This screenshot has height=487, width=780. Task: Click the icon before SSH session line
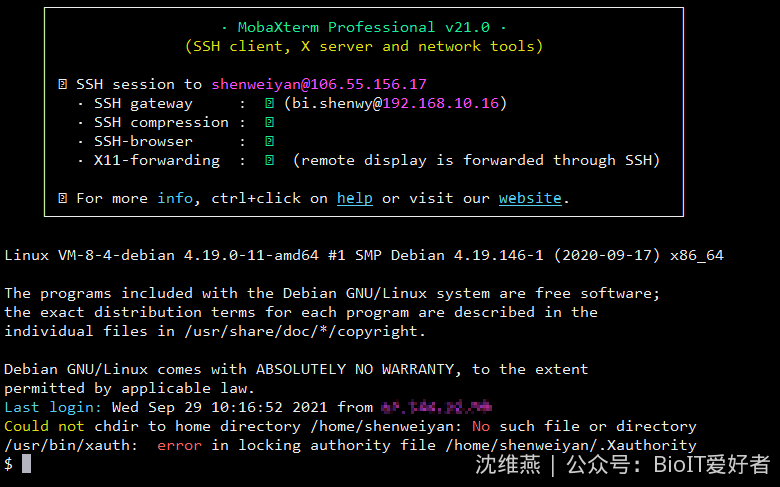[x=62, y=84]
